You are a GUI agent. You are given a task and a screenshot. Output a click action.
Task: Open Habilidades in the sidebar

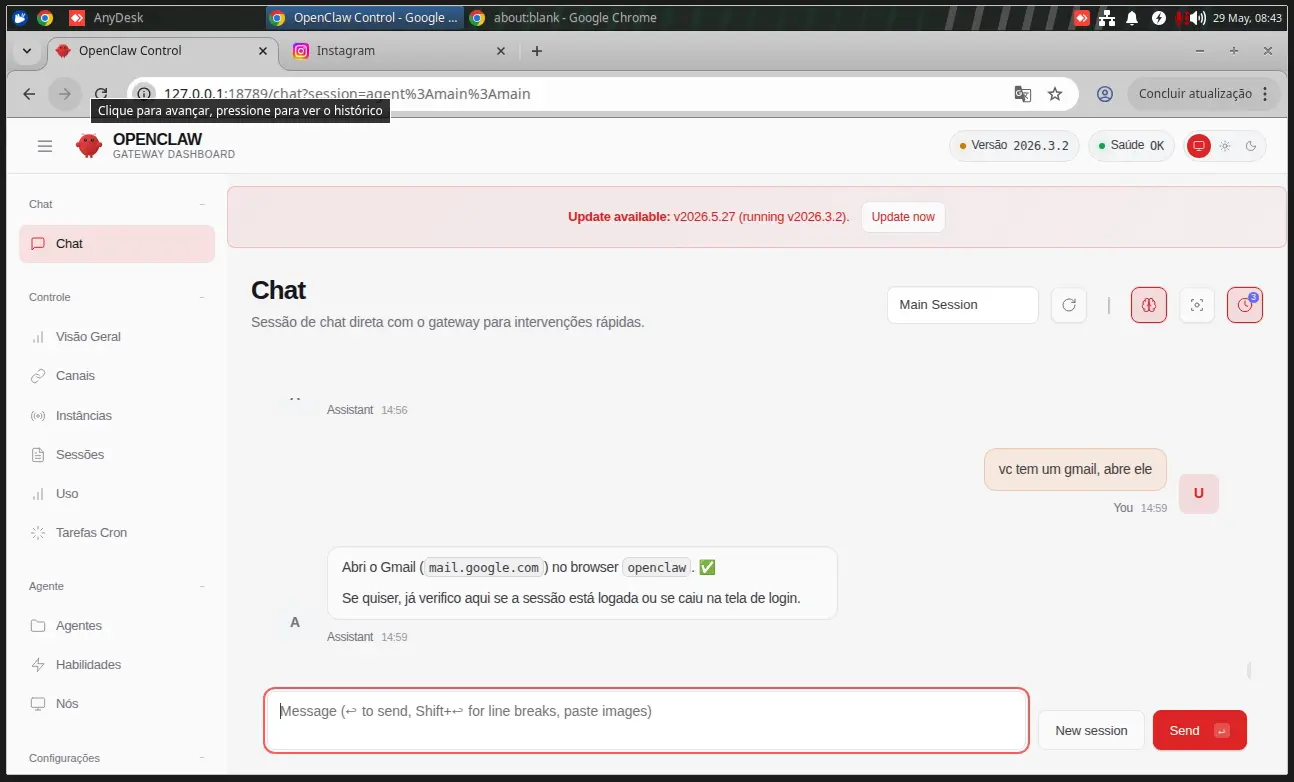point(117,664)
